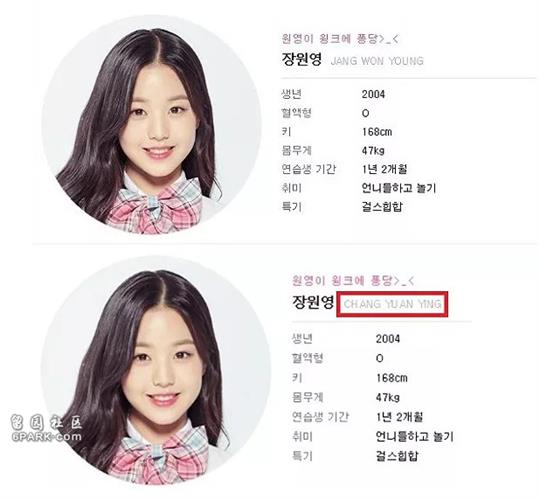Click the lower profile's circular portrait photo
The width and height of the screenshot is (539, 500).
pos(155,371)
